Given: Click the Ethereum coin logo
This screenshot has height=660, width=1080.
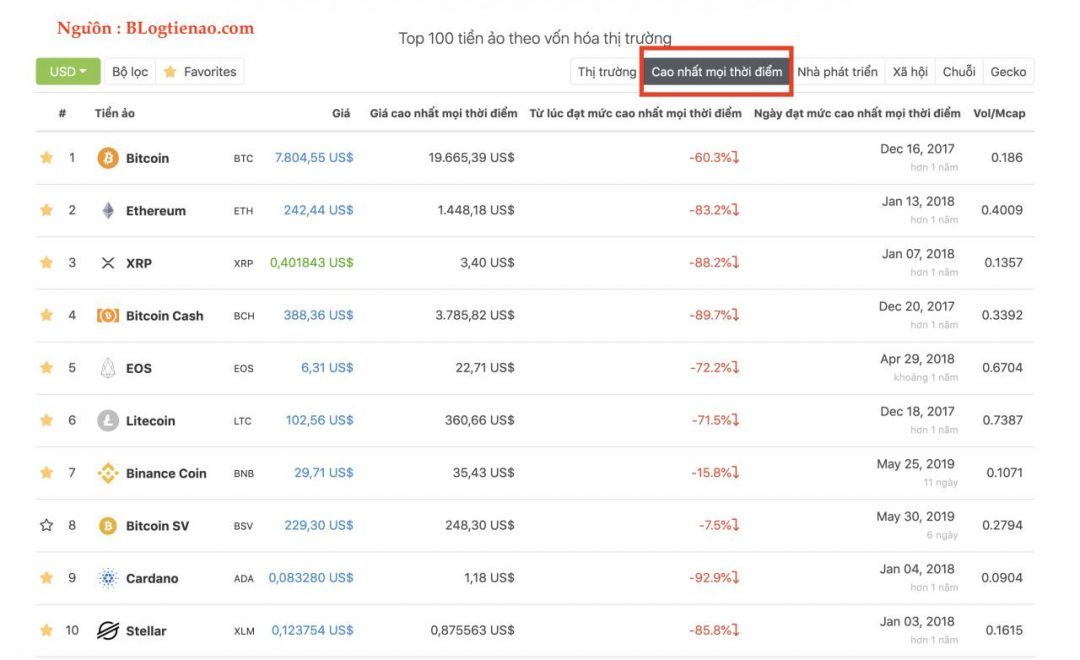Looking at the screenshot, I should (107, 210).
